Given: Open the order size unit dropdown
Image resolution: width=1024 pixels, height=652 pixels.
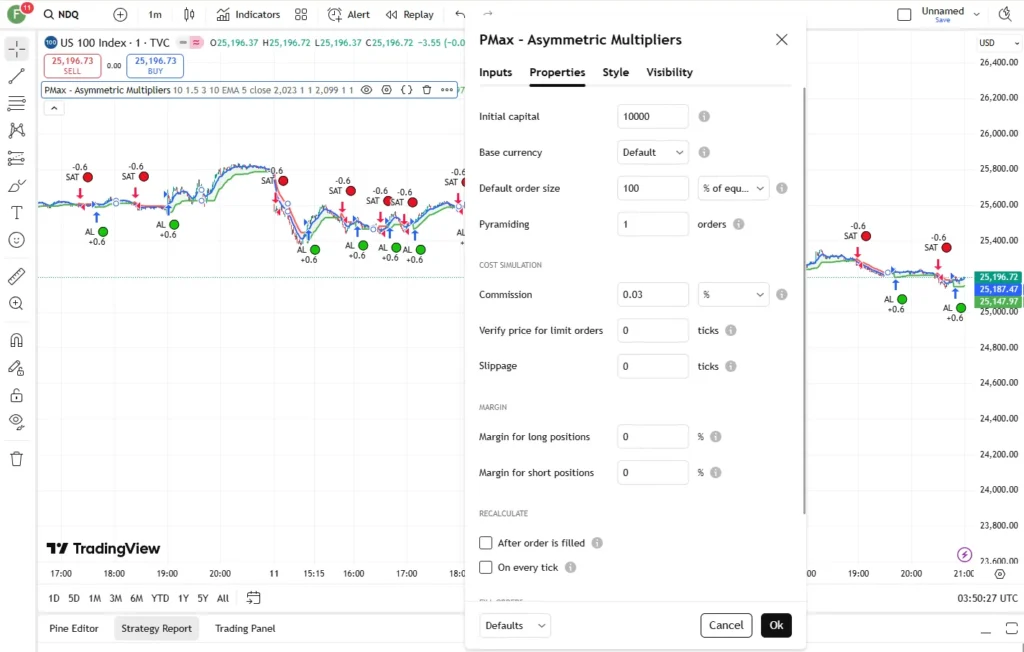Looking at the screenshot, I should coord(733,188).
